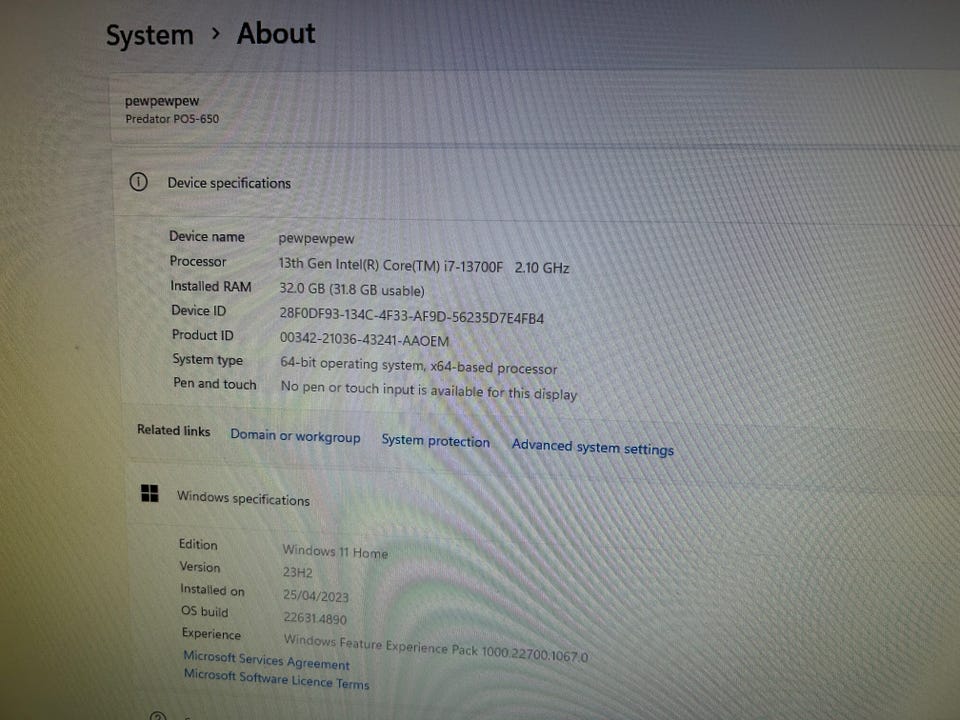
Task: Click the Installed on label
Action: pyautogui.click(x=212, y=590)
